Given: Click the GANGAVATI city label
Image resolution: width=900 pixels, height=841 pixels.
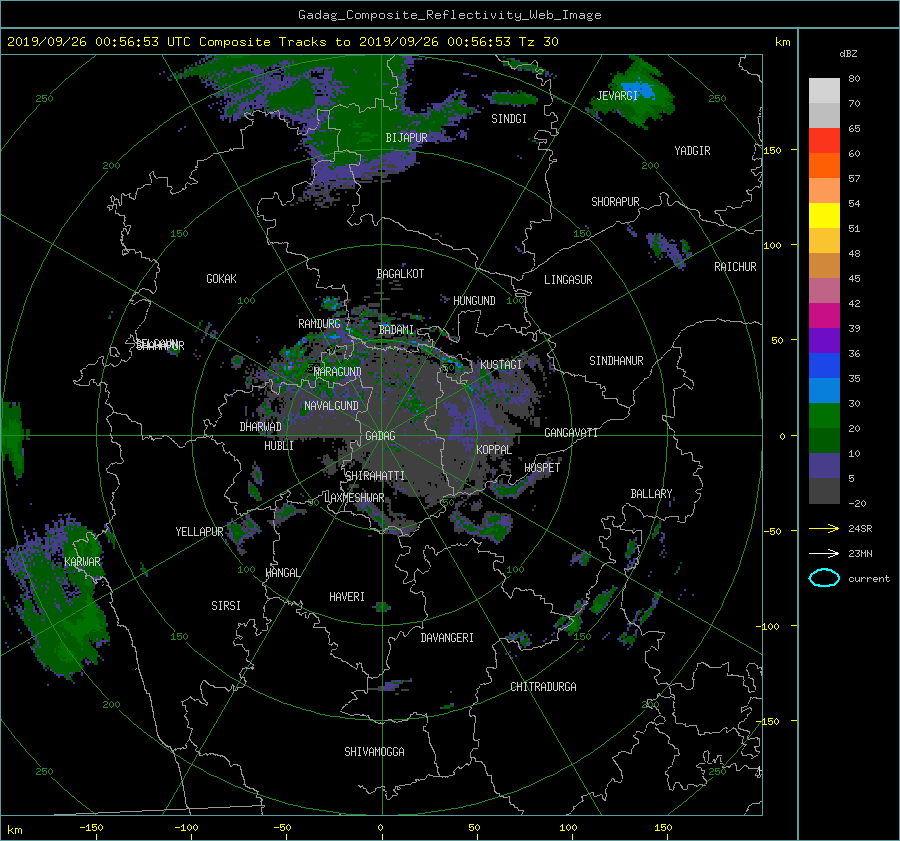Looking at the screenshot, I should pos(571,433).
